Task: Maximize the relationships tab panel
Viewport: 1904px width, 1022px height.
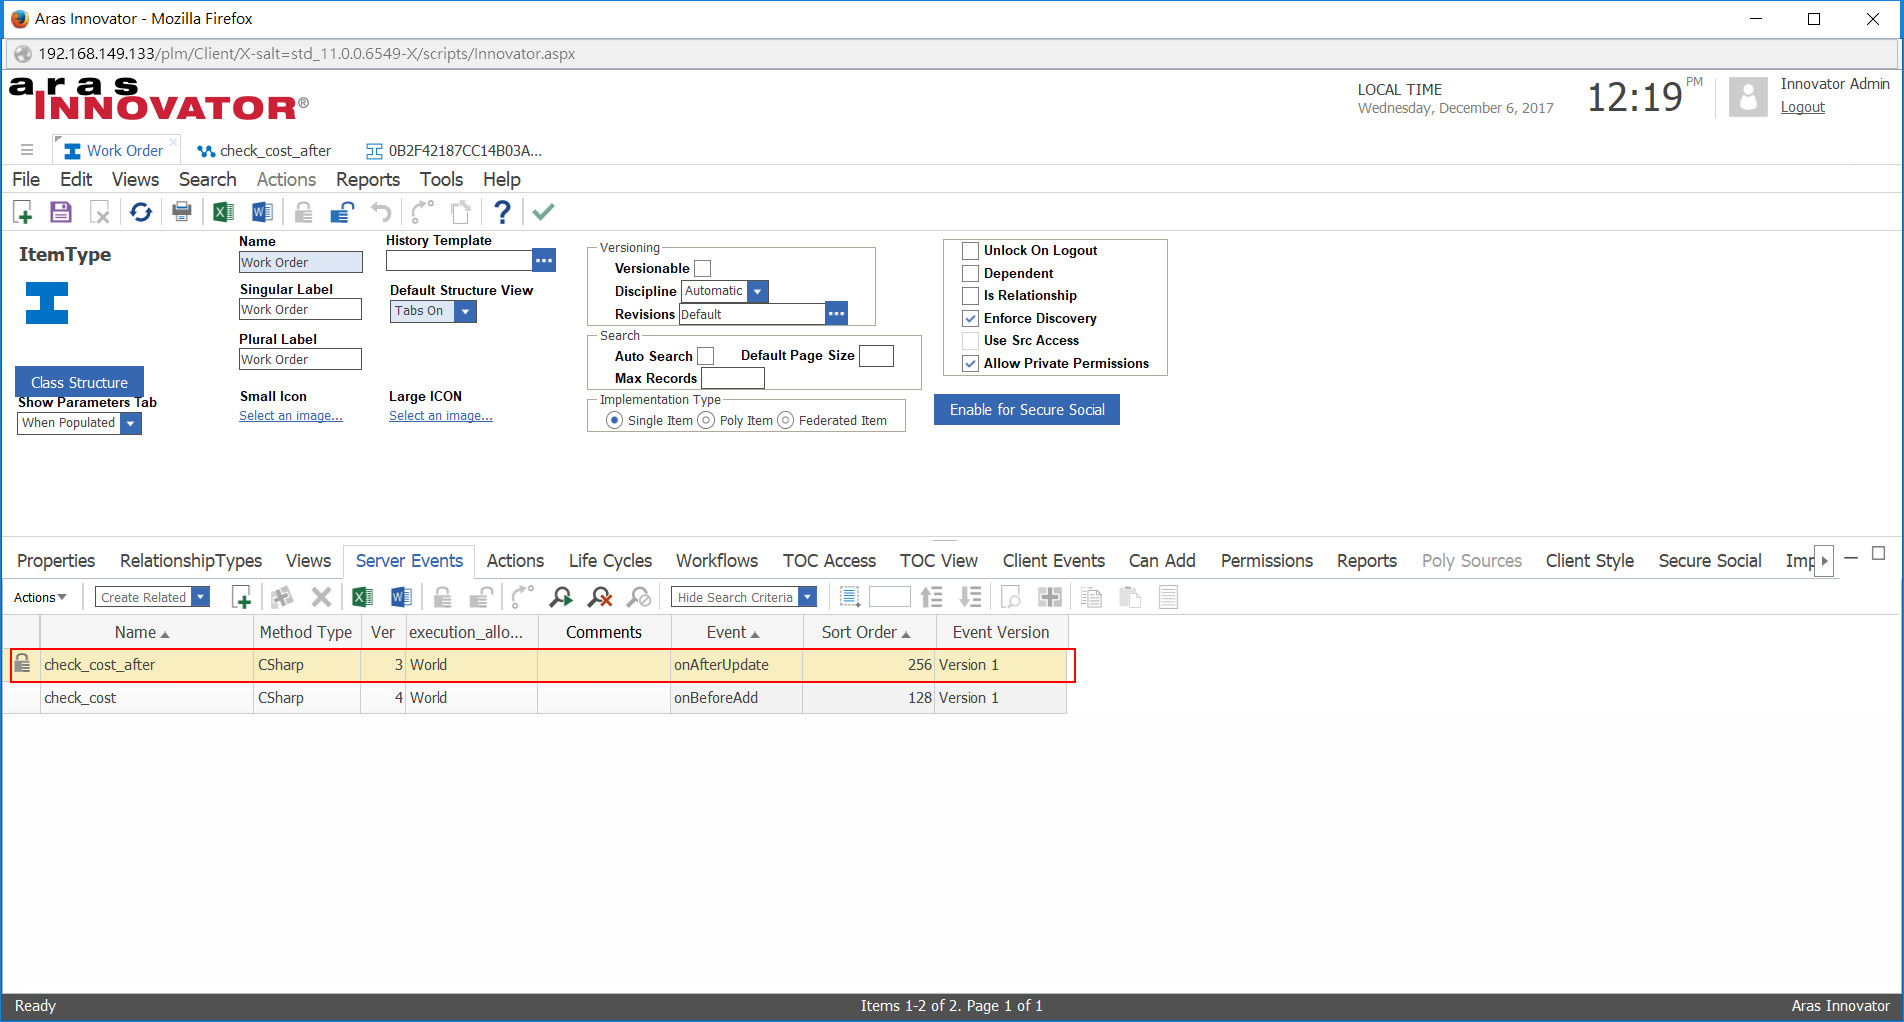Action: click(1878, 554)
